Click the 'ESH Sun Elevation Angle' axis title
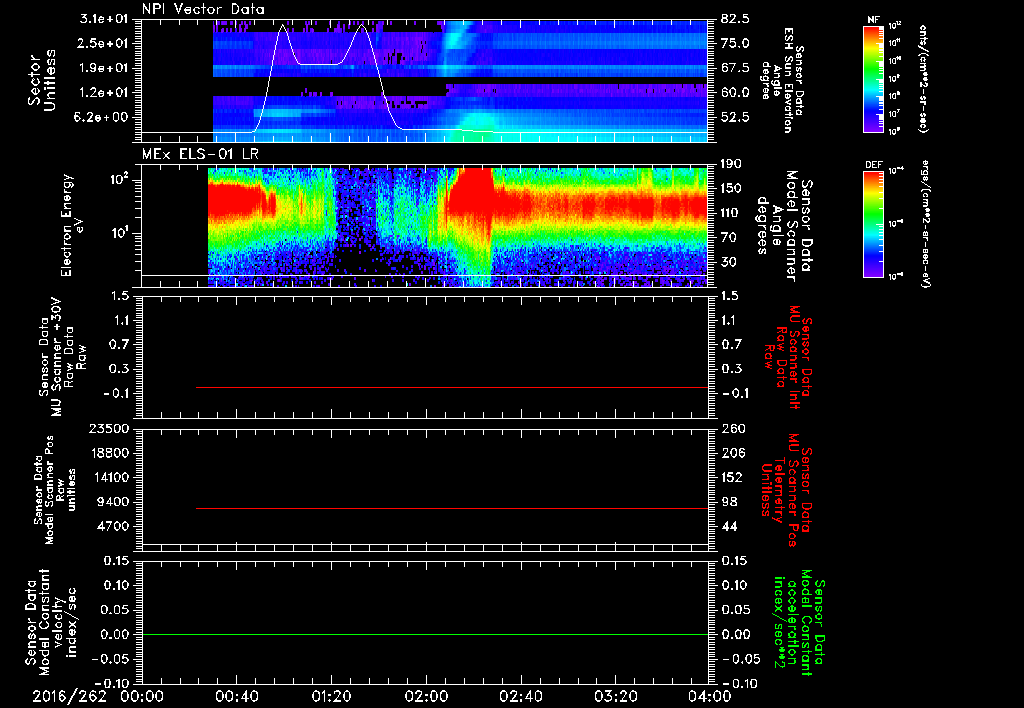The width and height of the screenshot is (1024, 708). (781, 80)
